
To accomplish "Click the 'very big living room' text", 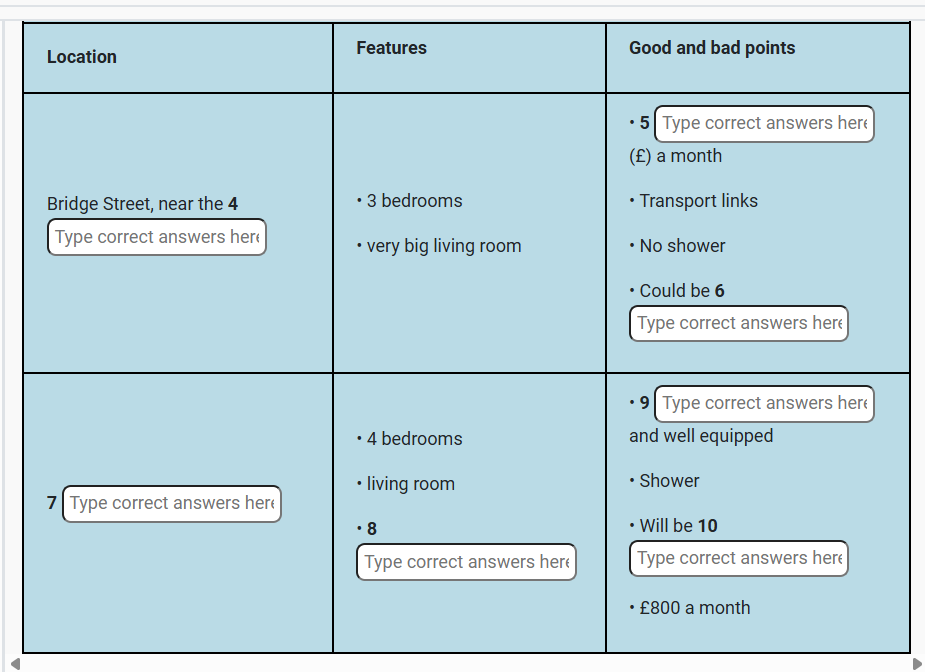I will tap(443, 246).
